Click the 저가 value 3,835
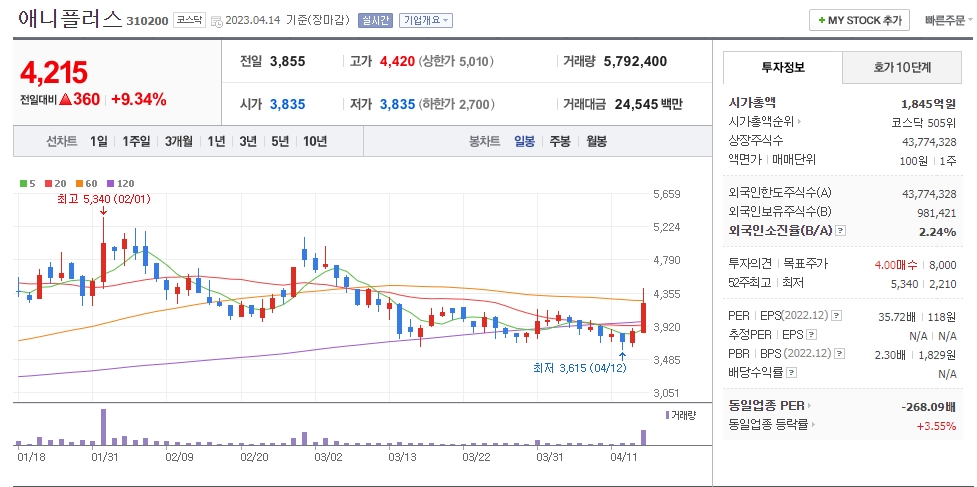The height and width of the screenshot is (487, 977). click(x=397, y=104)
